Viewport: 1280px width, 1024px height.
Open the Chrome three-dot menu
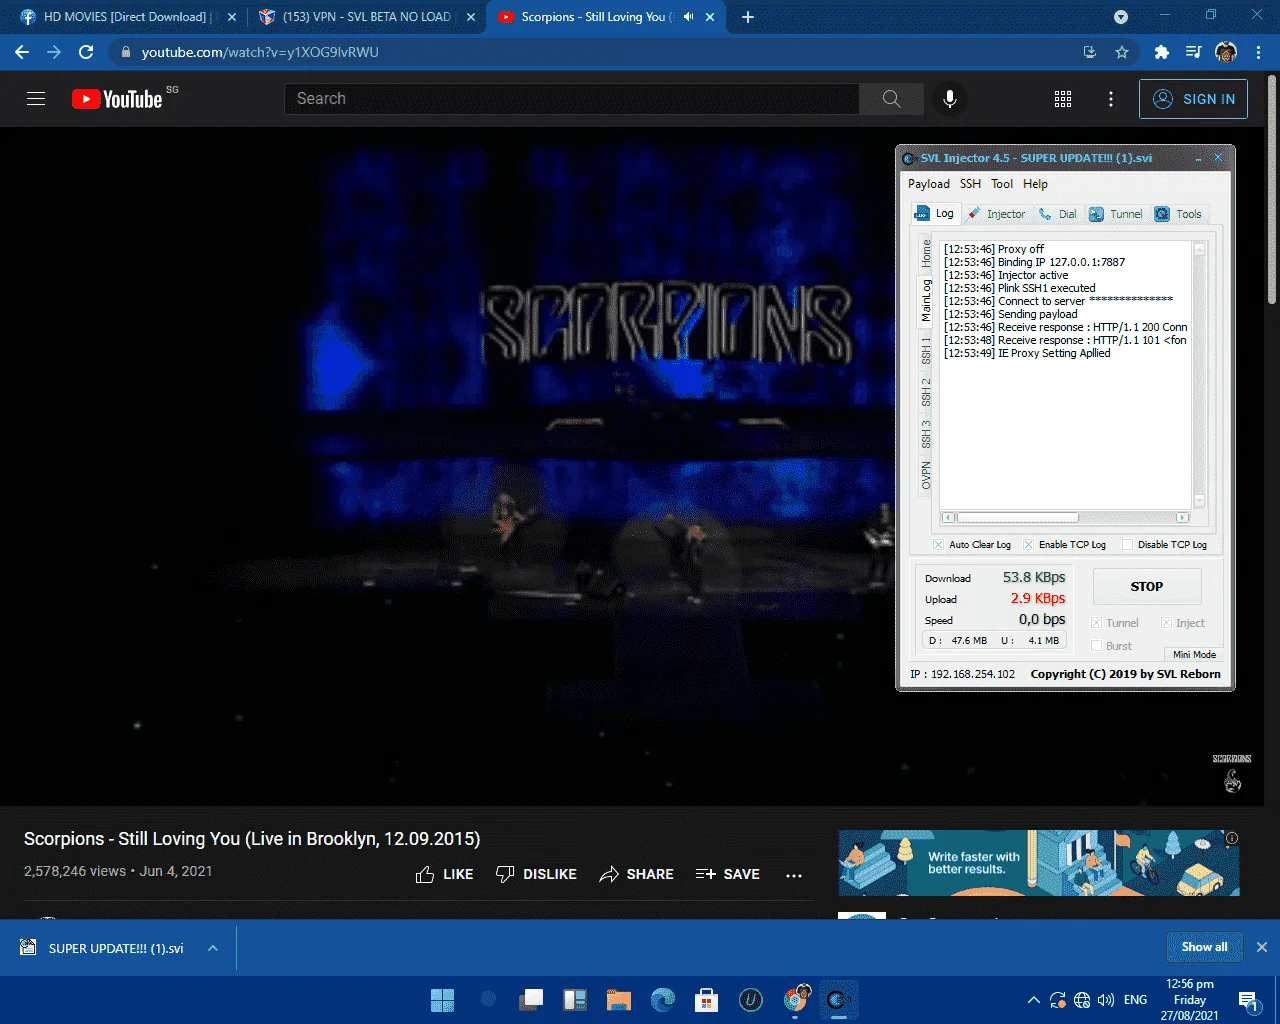[1258, 52]
